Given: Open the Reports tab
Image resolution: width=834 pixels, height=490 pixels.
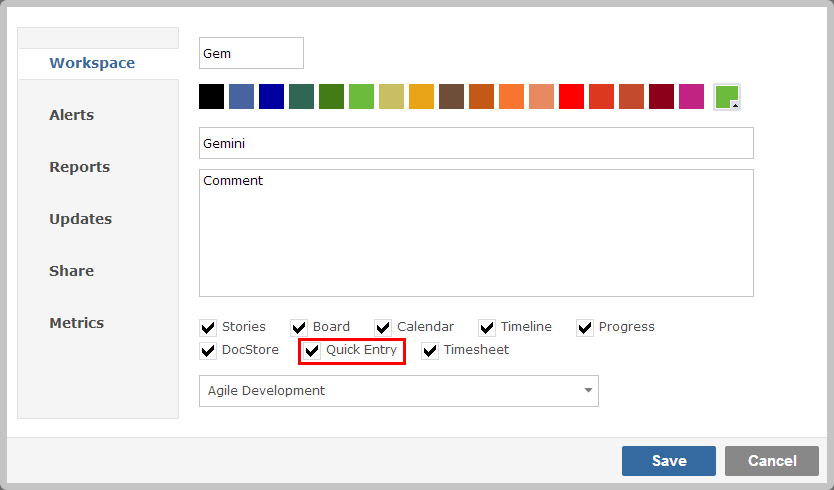Looking at the screenshot, I should point(80,167).
